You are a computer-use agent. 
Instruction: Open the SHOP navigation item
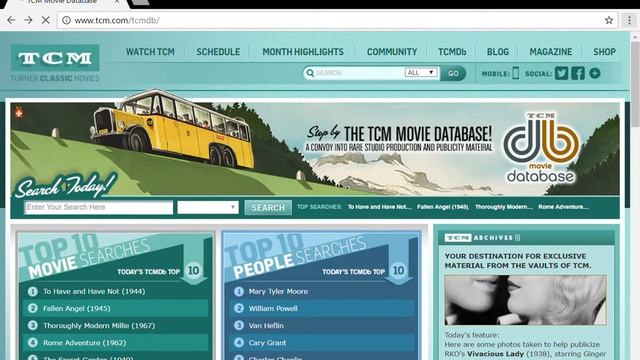pos(604,52)
